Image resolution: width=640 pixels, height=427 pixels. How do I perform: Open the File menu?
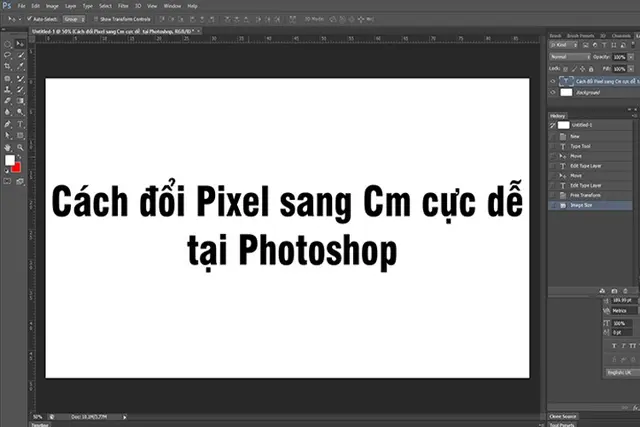22,6
